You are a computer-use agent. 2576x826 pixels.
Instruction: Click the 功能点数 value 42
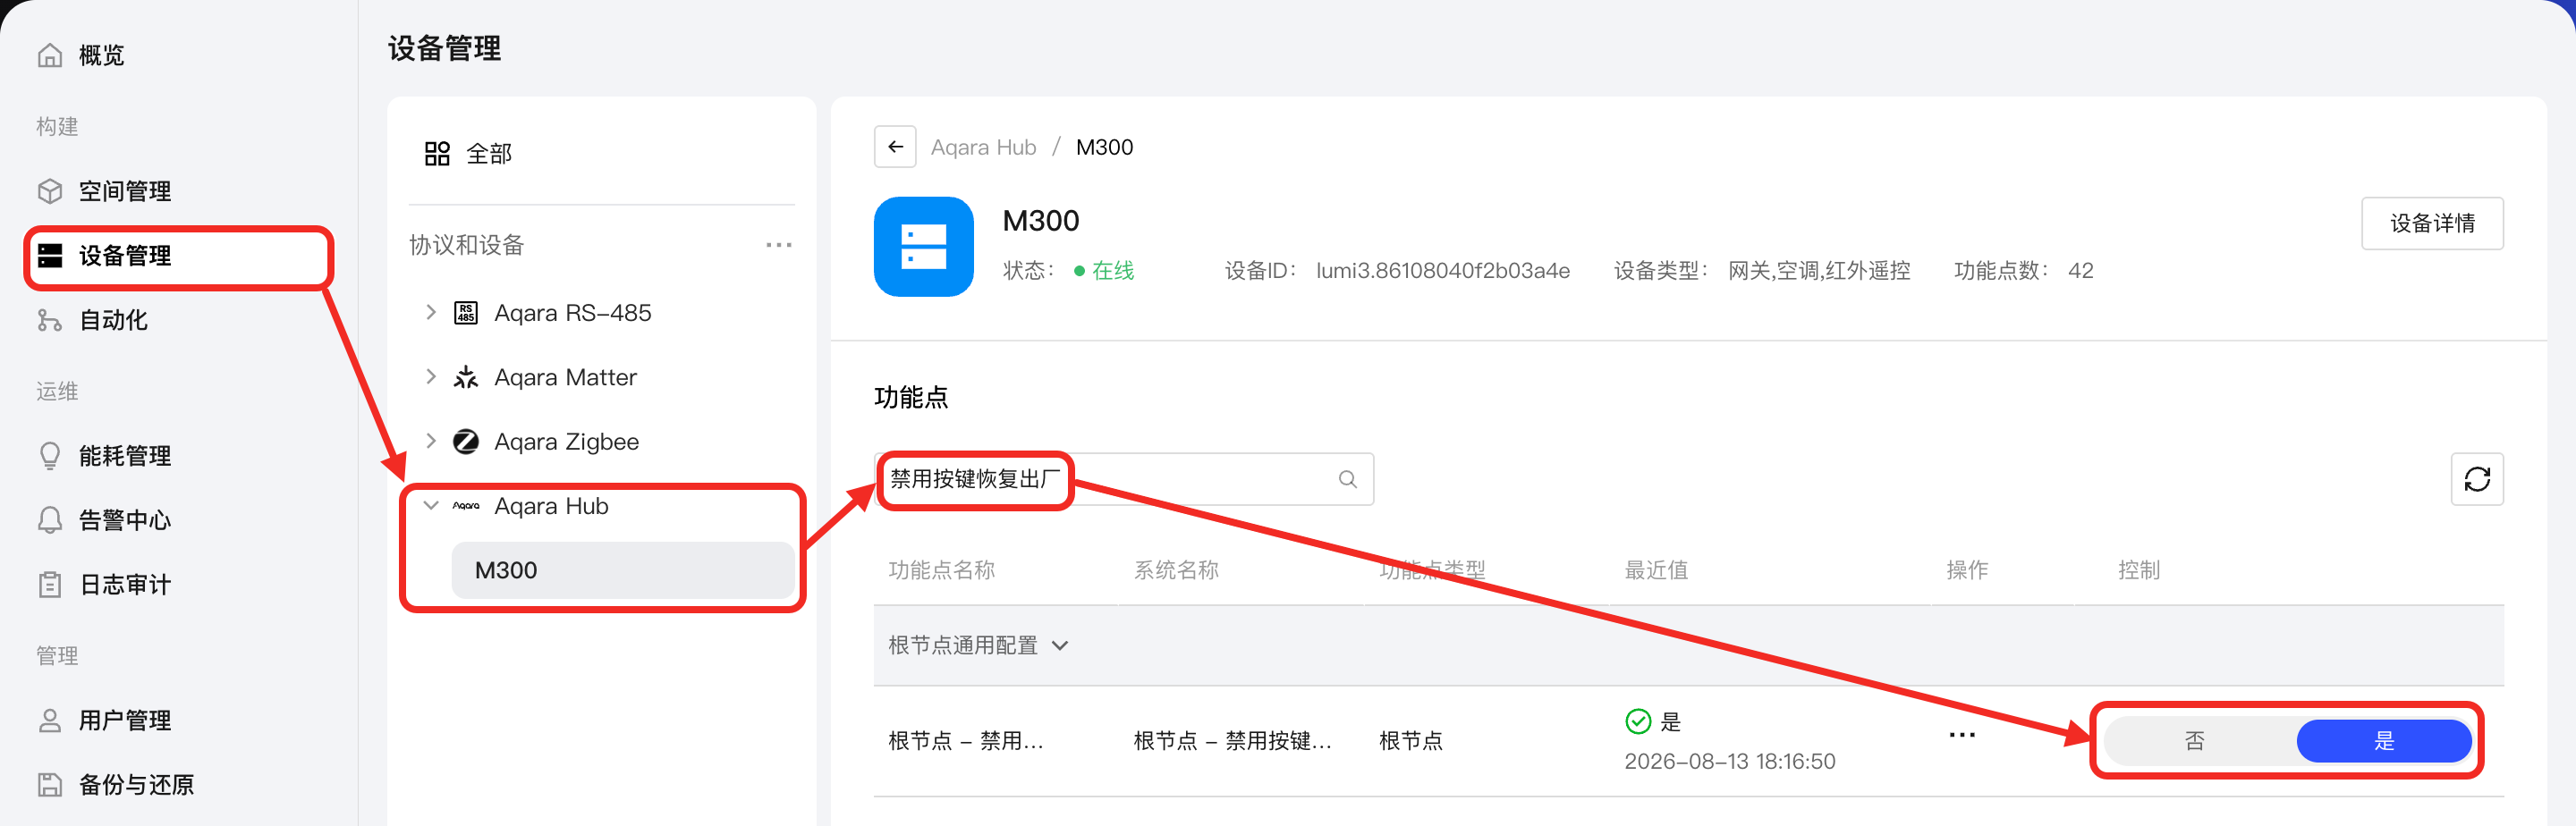tap(2080, 271)
